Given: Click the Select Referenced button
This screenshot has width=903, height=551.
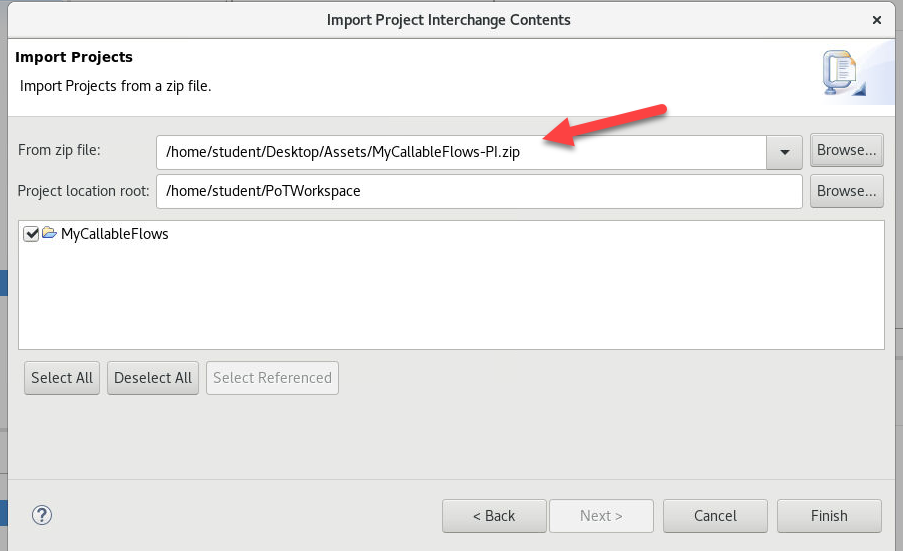Looking at the screenshot, I should pos(272,378).
